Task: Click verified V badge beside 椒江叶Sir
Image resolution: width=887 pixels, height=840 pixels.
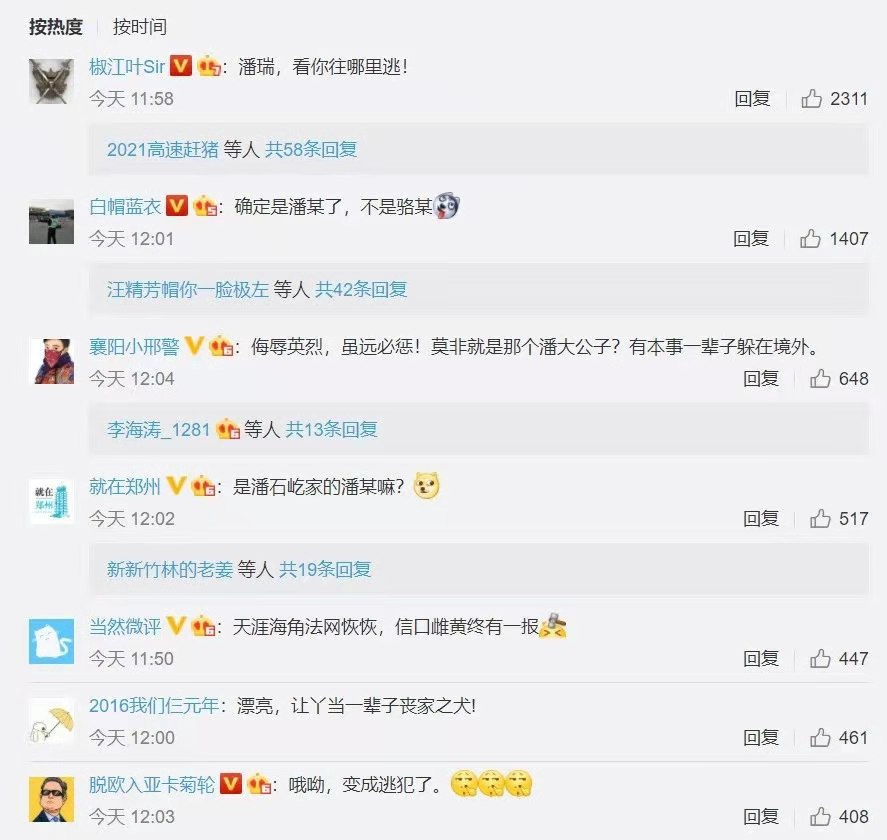Action: pos(181,66)
